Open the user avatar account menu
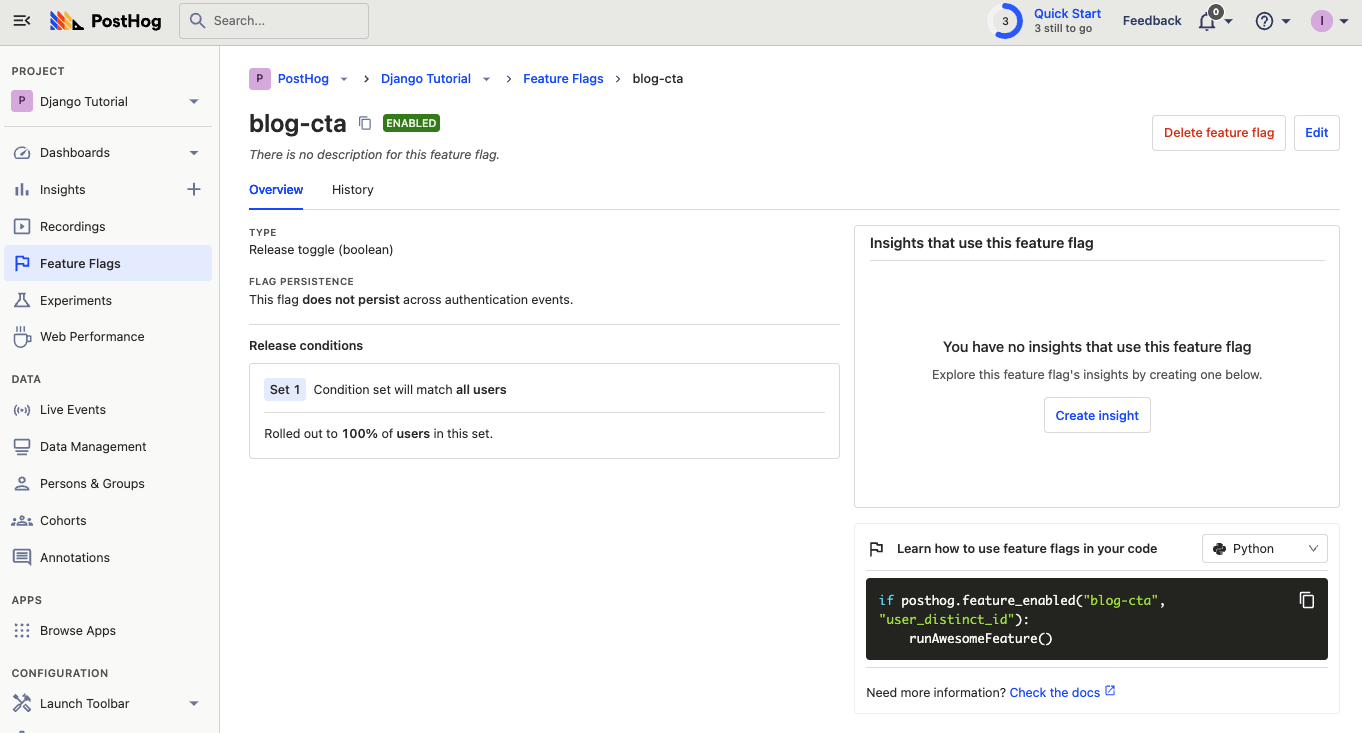Screen dimensions: 1362x733 [x=1322, y=21]
